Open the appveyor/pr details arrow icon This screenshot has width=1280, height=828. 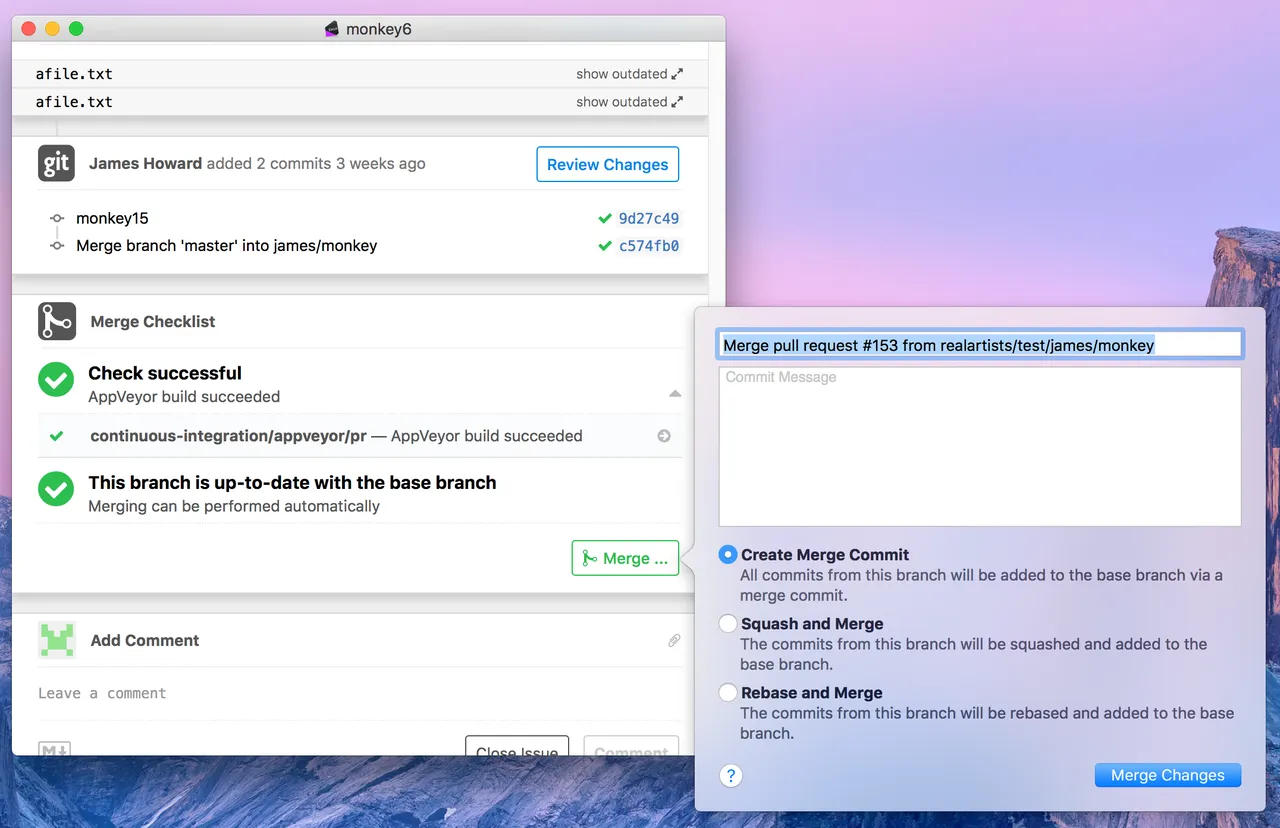(664, 436)
